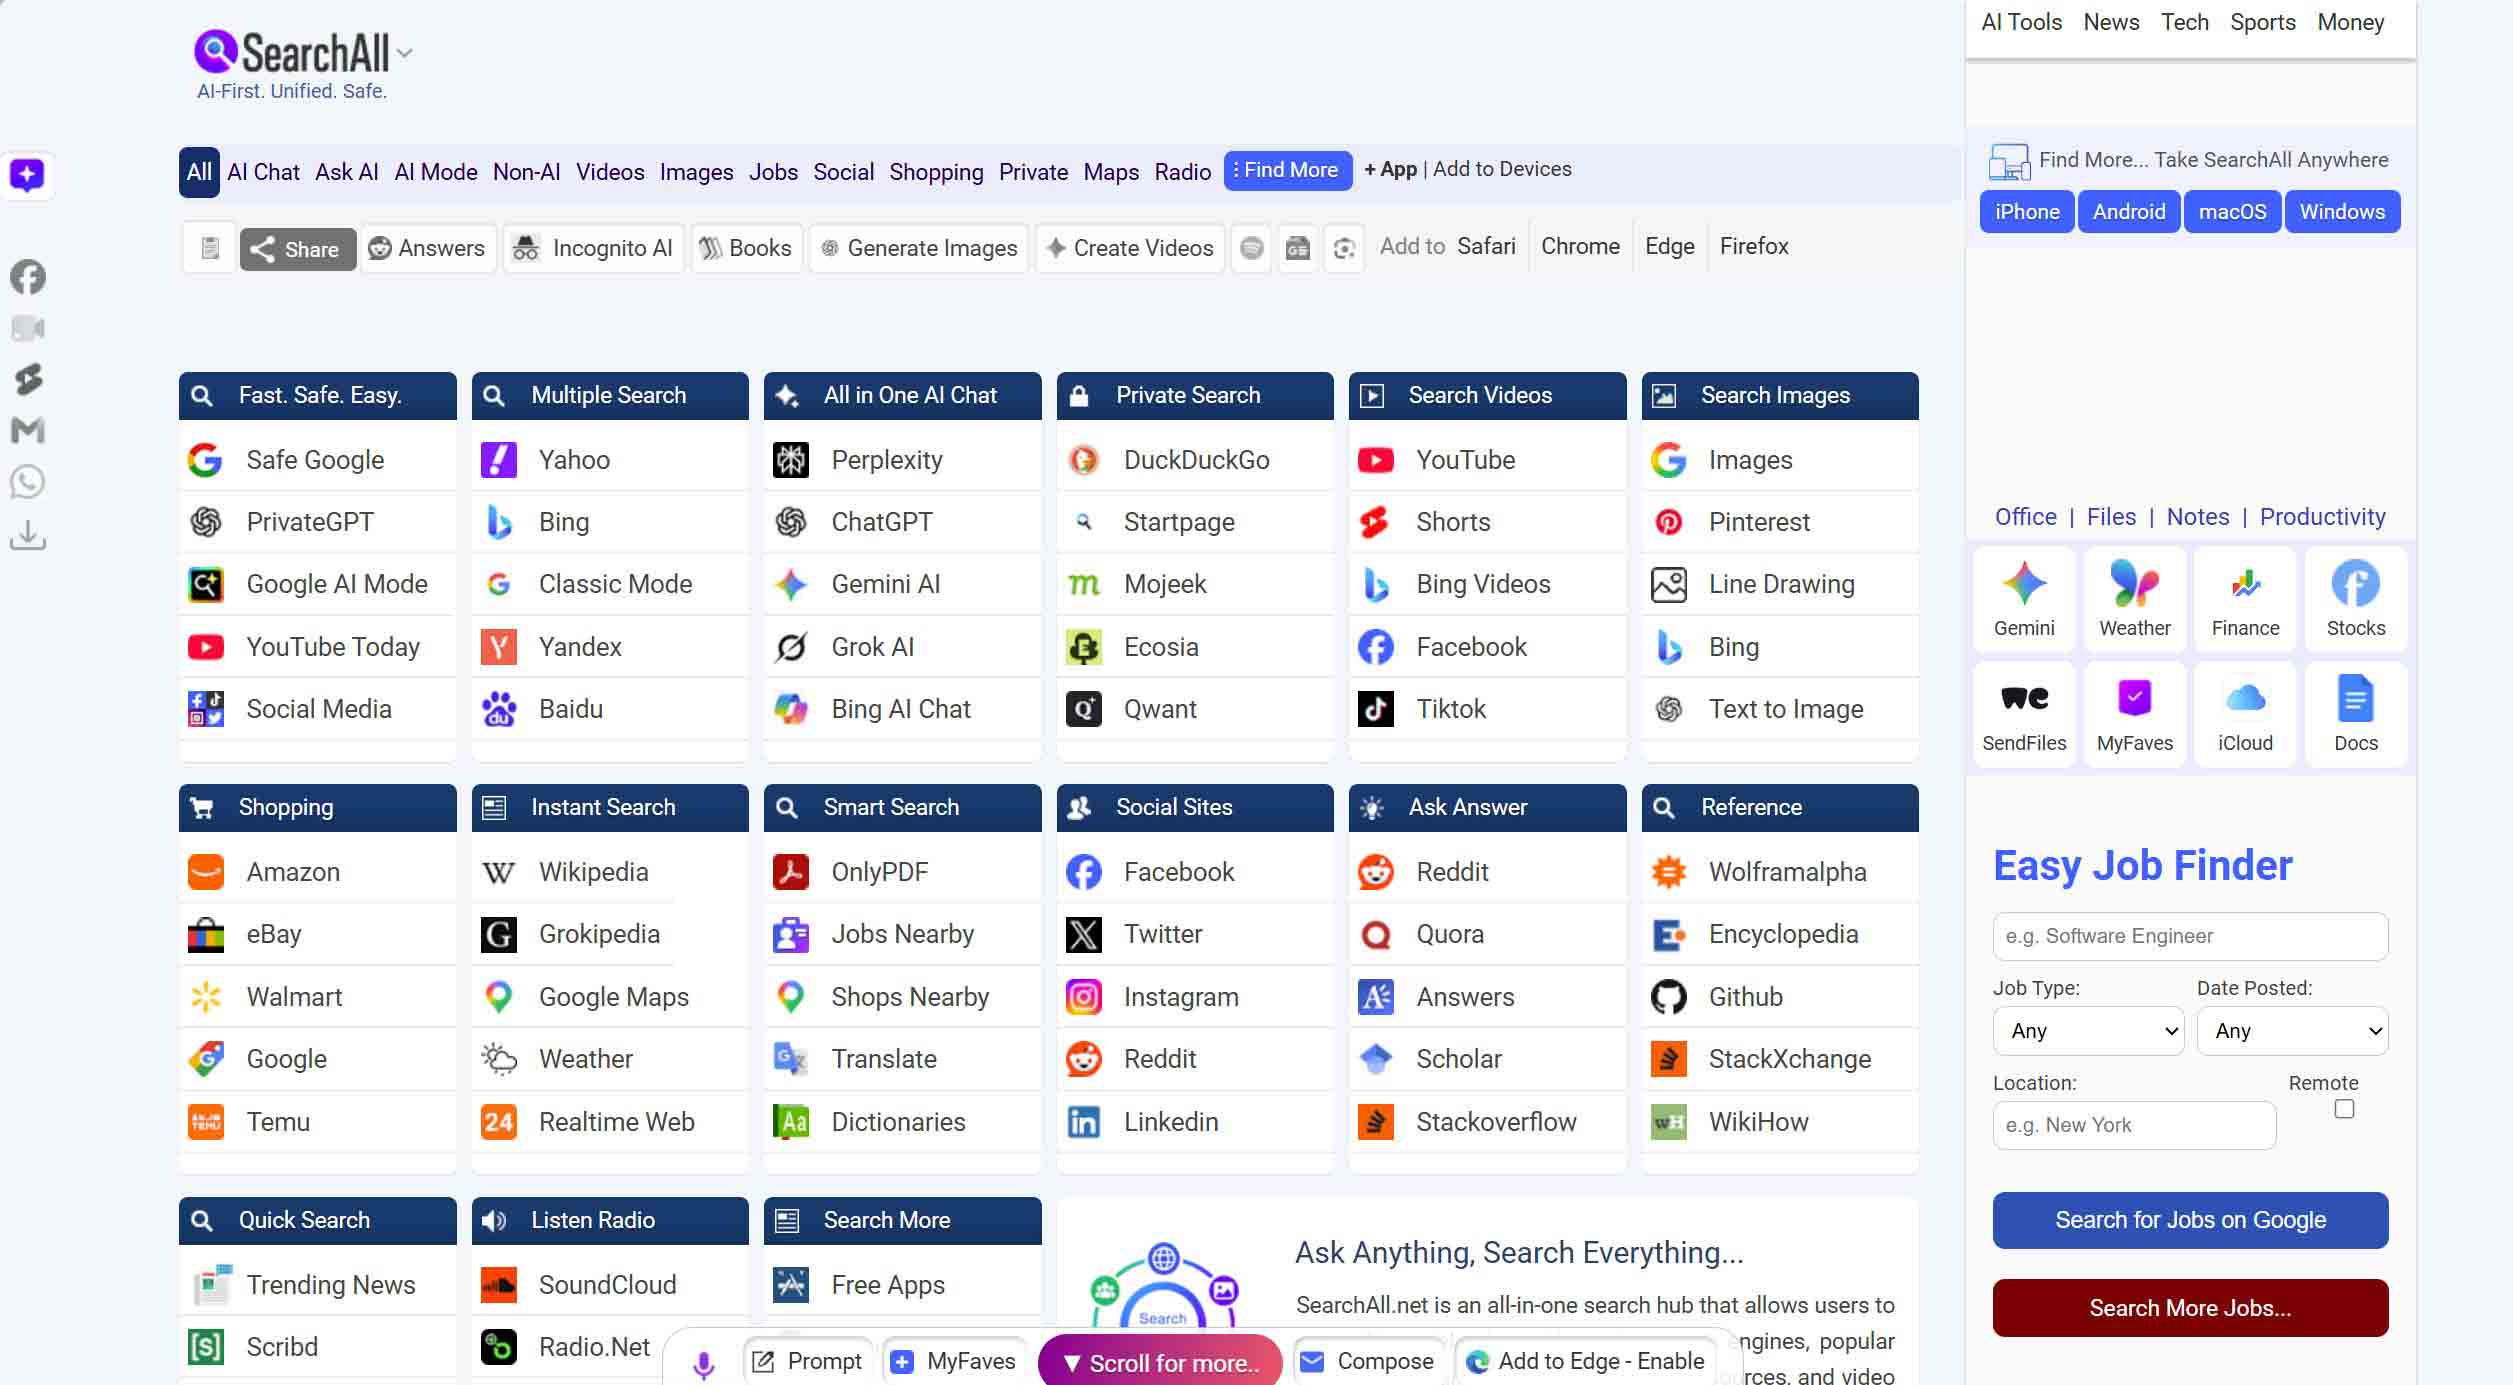
Task: Click the Generate Images button
Action: (918, 248)
